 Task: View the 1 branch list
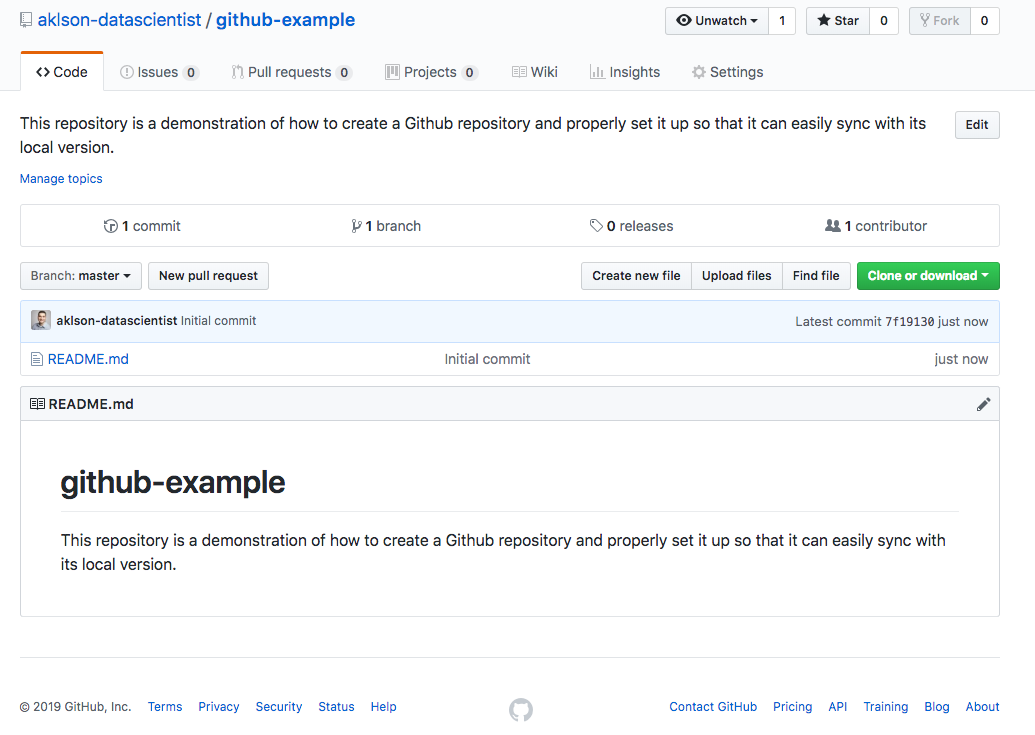[386, 226]
